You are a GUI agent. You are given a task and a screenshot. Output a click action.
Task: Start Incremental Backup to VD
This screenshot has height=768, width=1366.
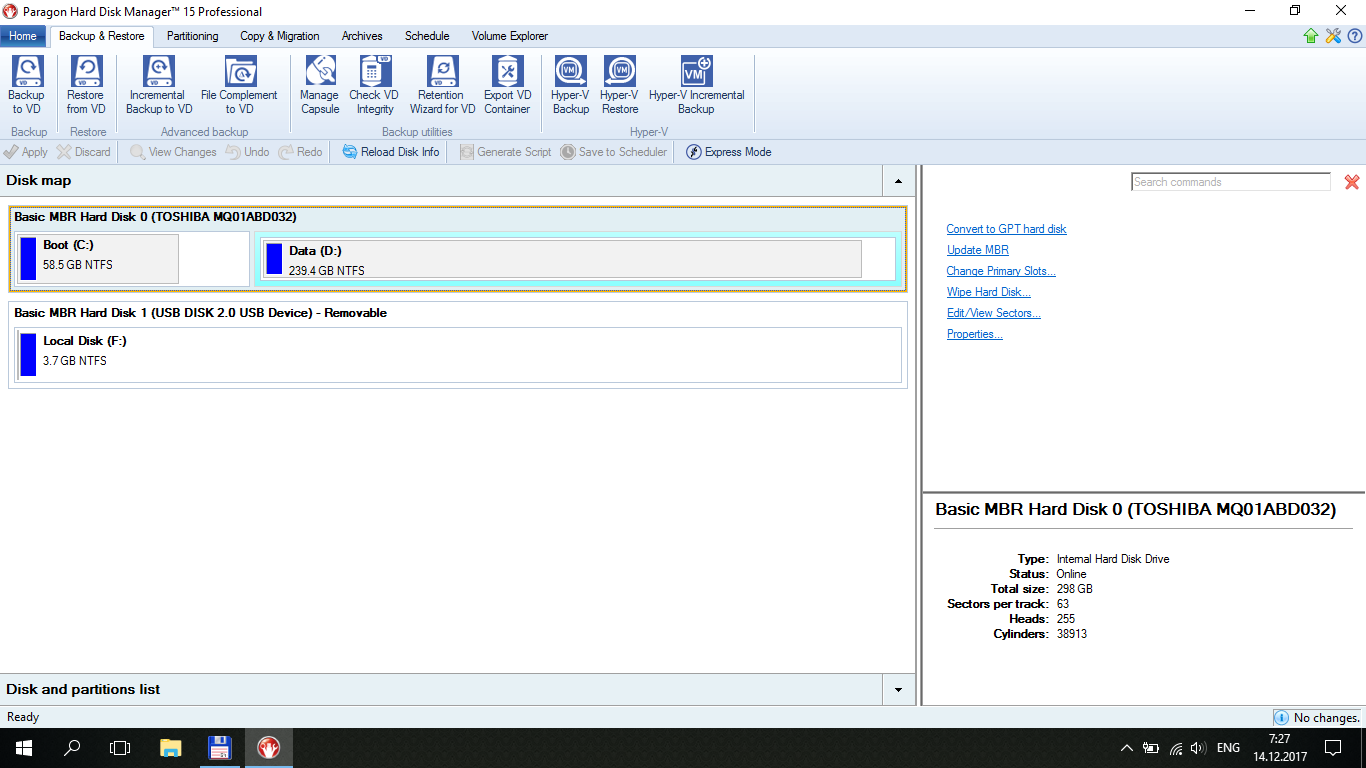click(x=158, y=86)
